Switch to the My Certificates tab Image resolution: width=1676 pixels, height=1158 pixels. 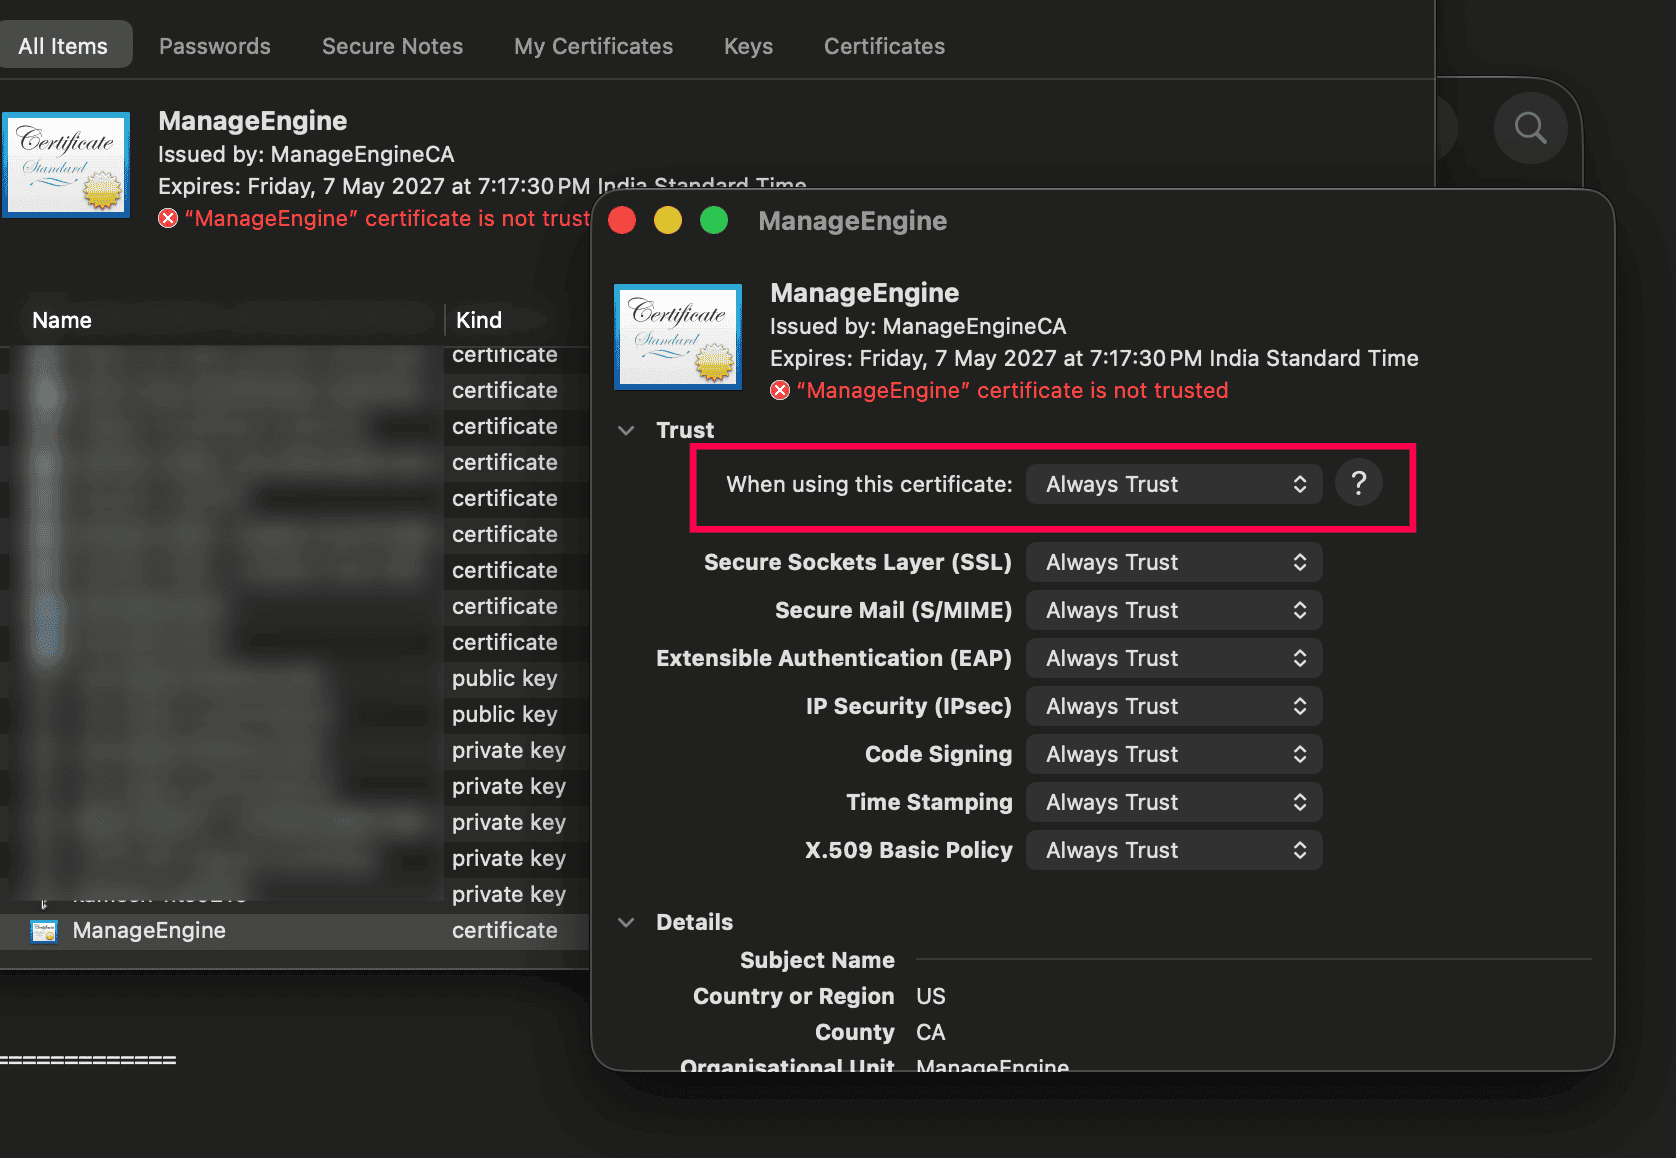[x=594, y=46]
